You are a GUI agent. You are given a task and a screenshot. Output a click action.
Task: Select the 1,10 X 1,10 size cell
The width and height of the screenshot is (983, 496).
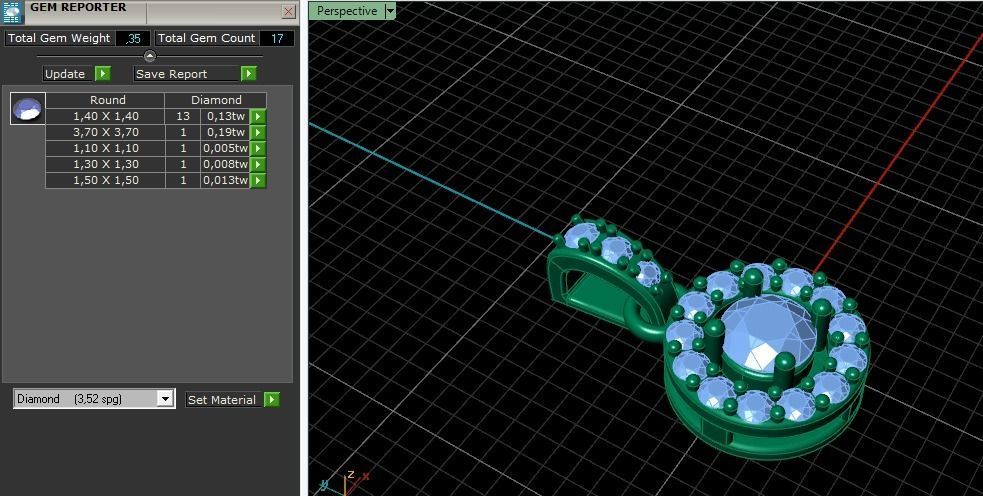[105, 149]
